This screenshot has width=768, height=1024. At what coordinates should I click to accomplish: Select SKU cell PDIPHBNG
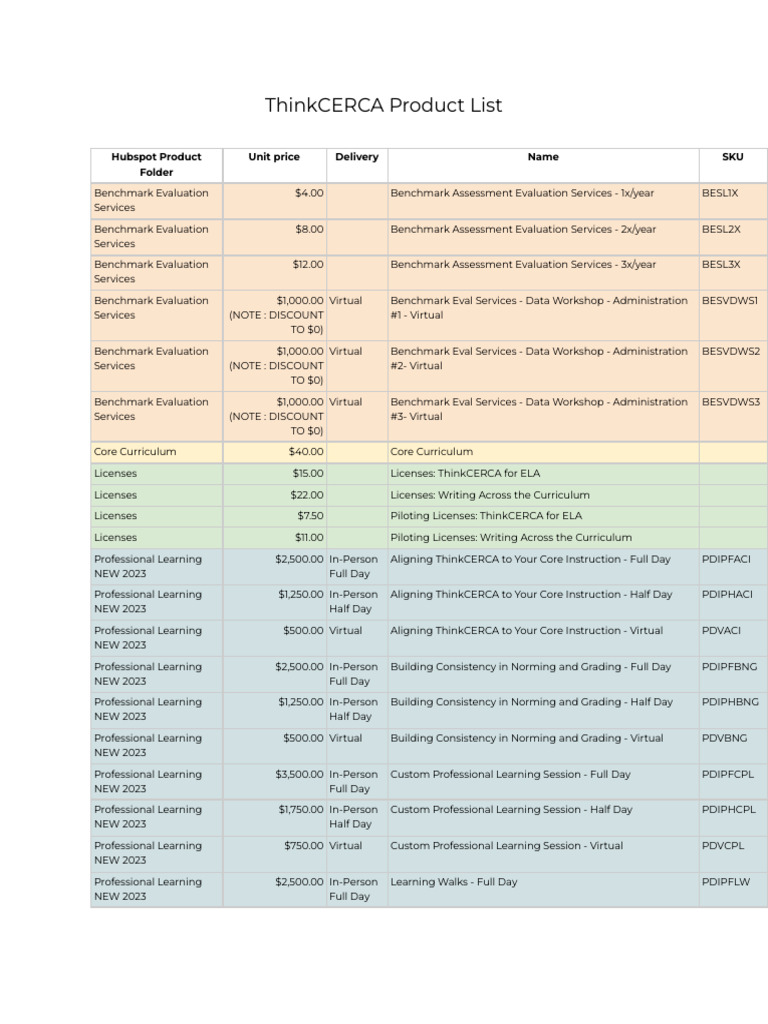point(733,709)
